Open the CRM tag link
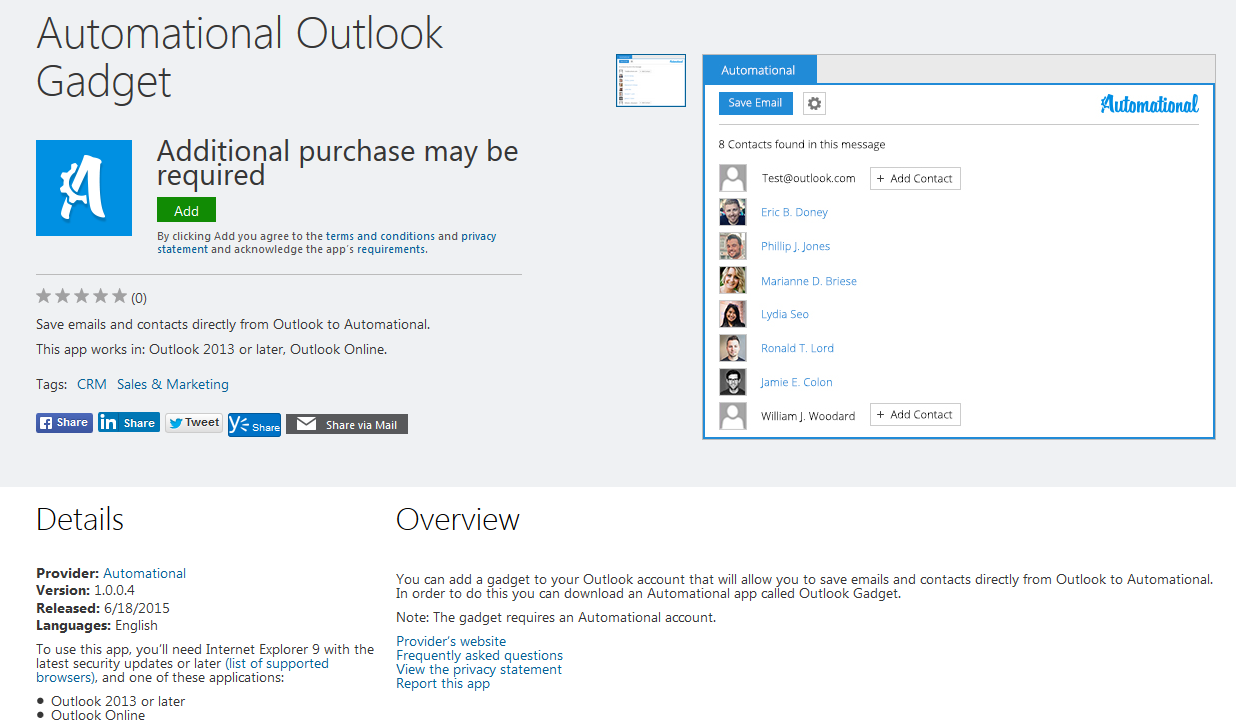 tap(92, 384)
